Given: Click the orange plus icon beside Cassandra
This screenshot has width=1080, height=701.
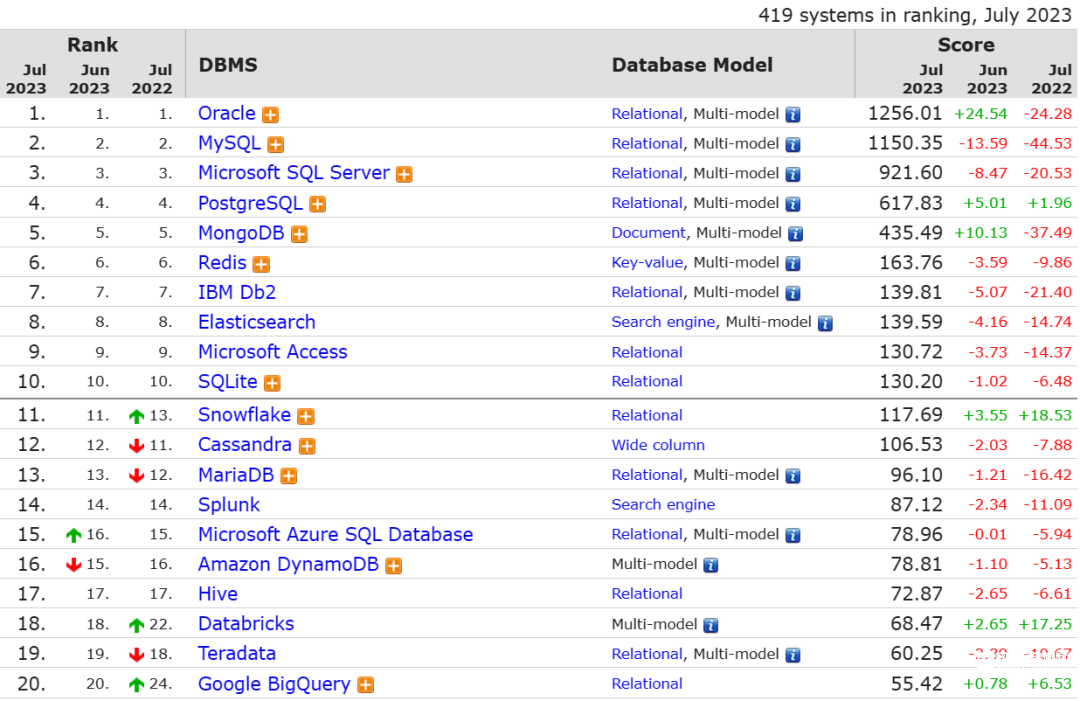Looking at the screenshot, I should click(307, 447).
